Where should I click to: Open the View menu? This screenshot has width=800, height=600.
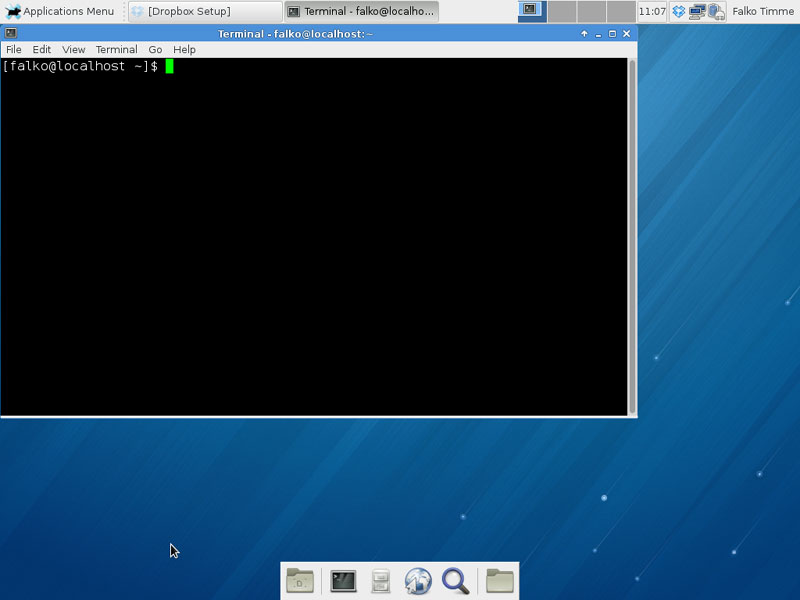pos(73,49)
